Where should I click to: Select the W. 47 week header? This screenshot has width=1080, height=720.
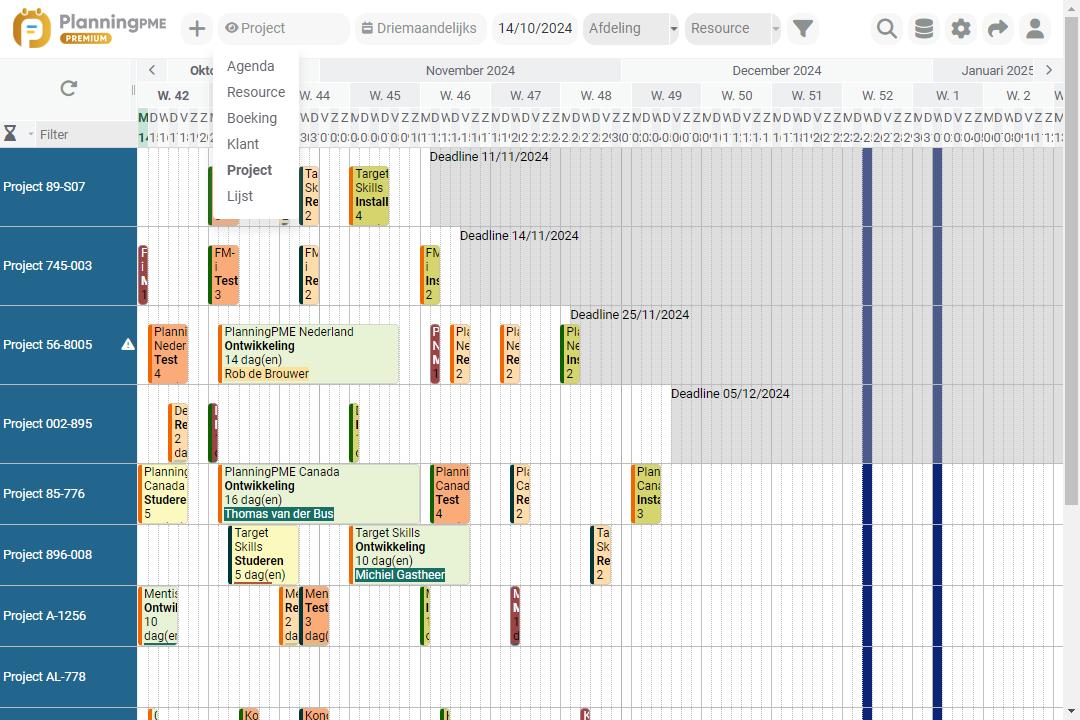pos(524,95)
